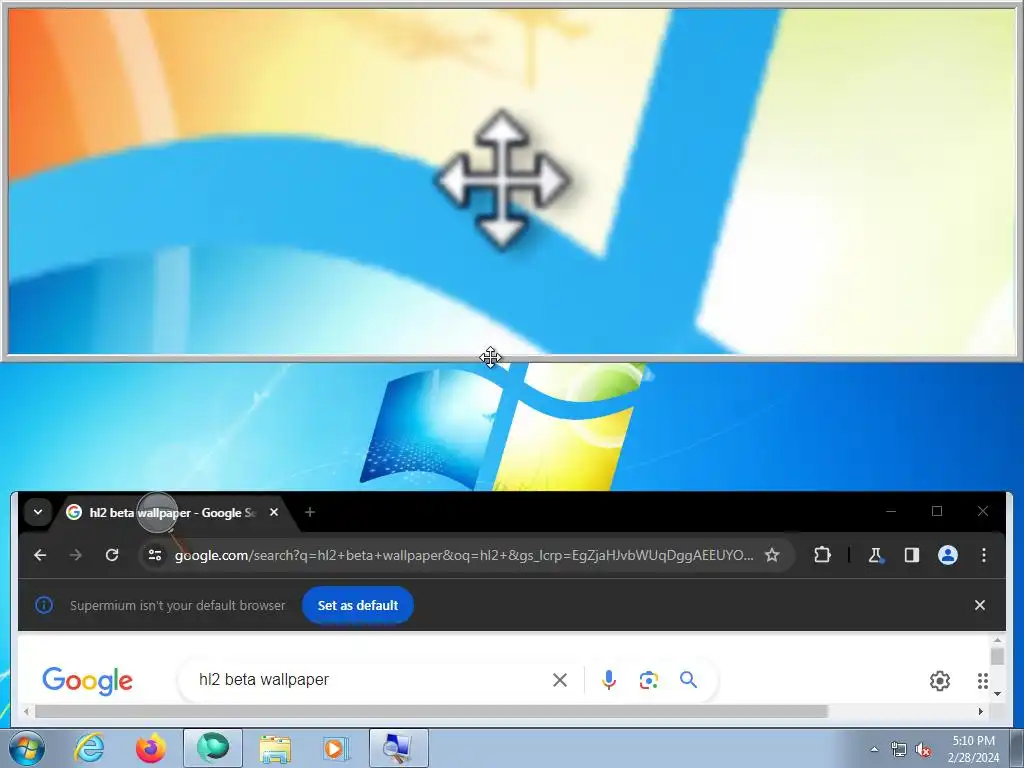Click the blue magnifier search button
Image resolution: width=1024 pixels, height=768 pixels.
coord(688,680)
